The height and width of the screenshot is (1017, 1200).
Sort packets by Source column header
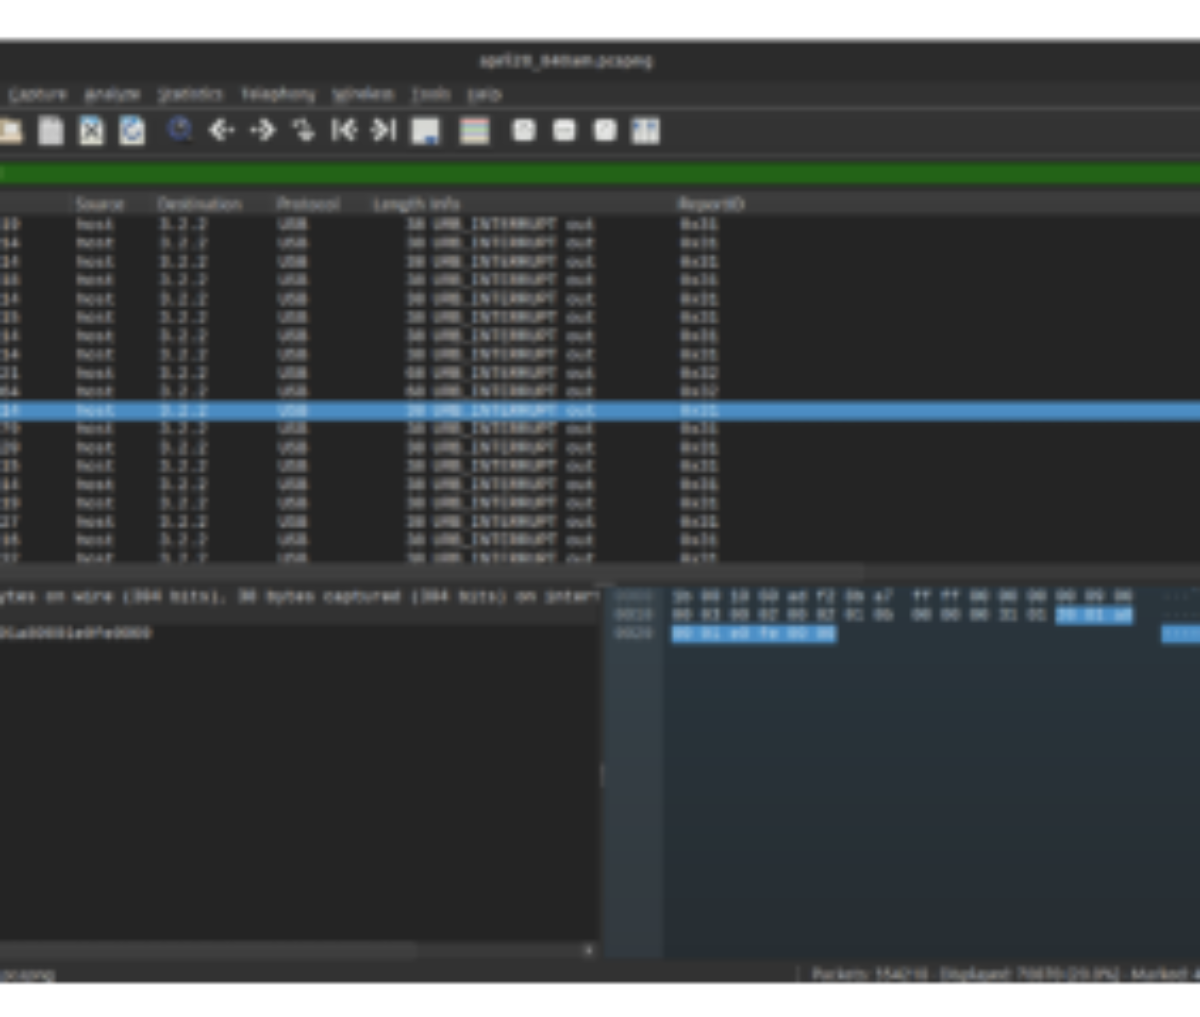[x=100, y=204]
